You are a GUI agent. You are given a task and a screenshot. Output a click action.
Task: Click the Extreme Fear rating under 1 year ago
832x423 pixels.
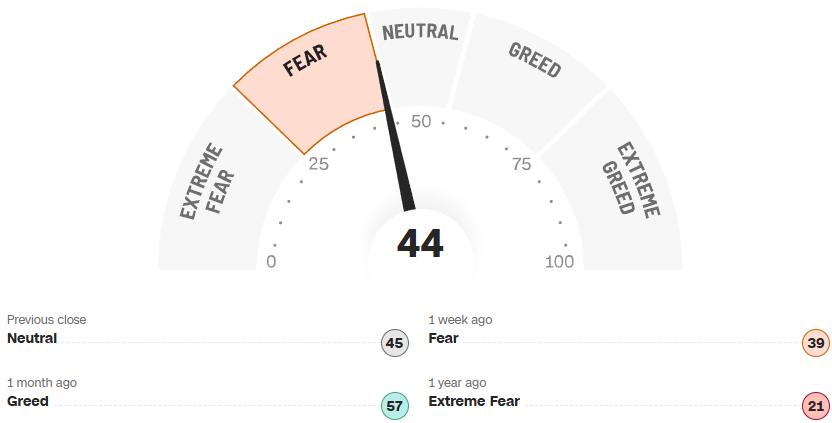(x=474, y=401)
